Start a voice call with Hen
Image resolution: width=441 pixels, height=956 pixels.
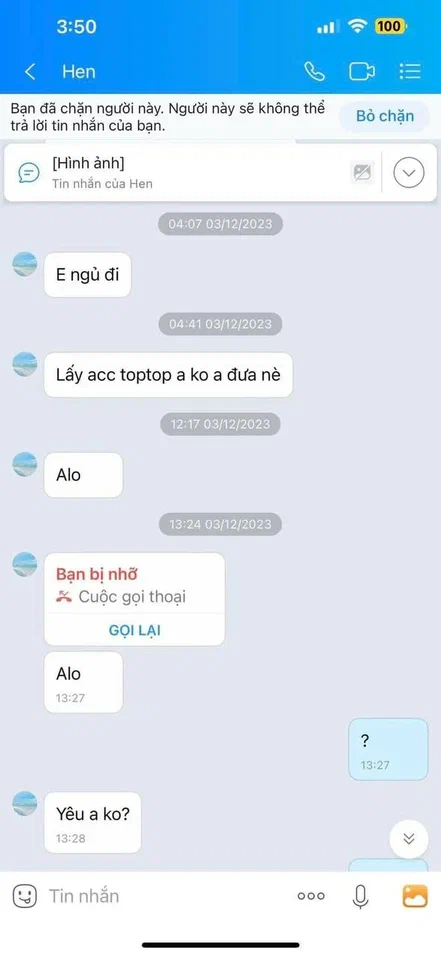tap(314, 72)
